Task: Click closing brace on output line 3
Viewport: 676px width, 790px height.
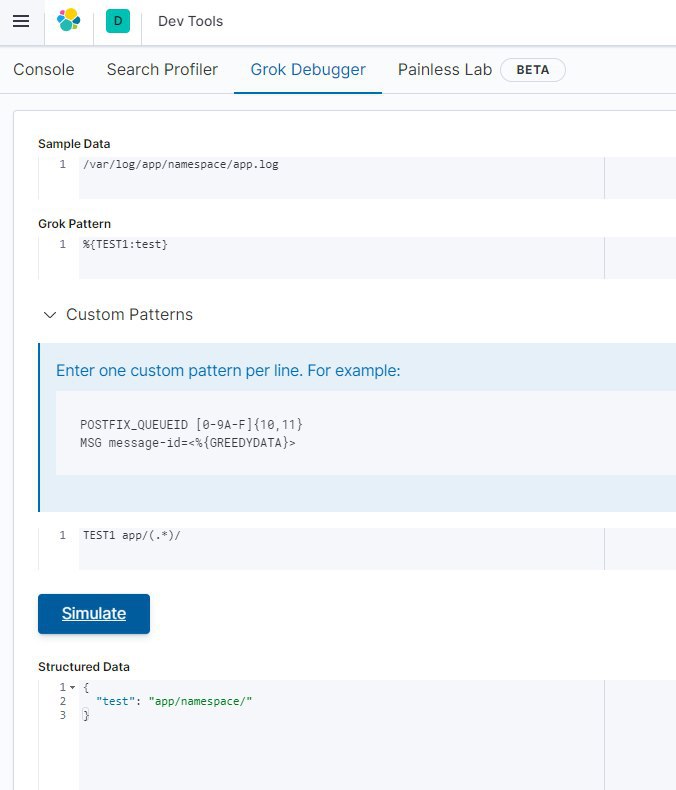Action: point(86,714)
